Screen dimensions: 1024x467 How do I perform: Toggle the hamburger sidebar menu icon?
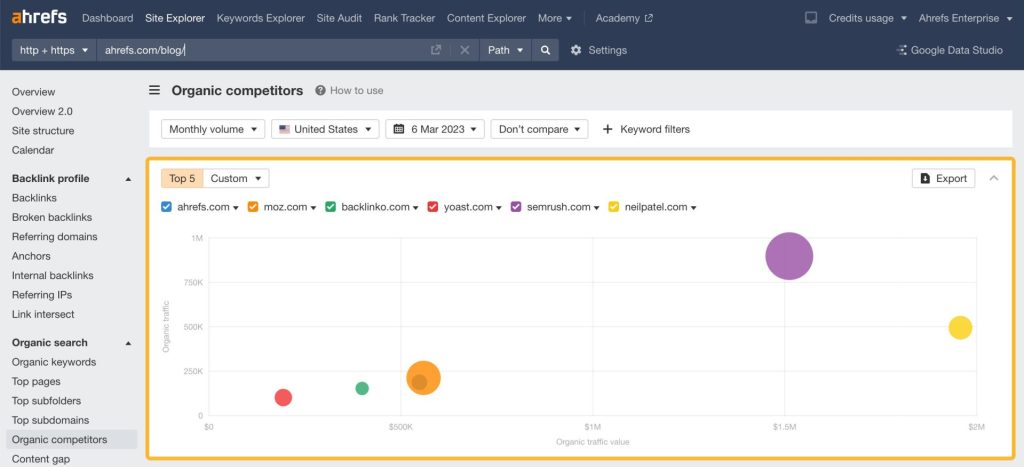coord(155,90)
